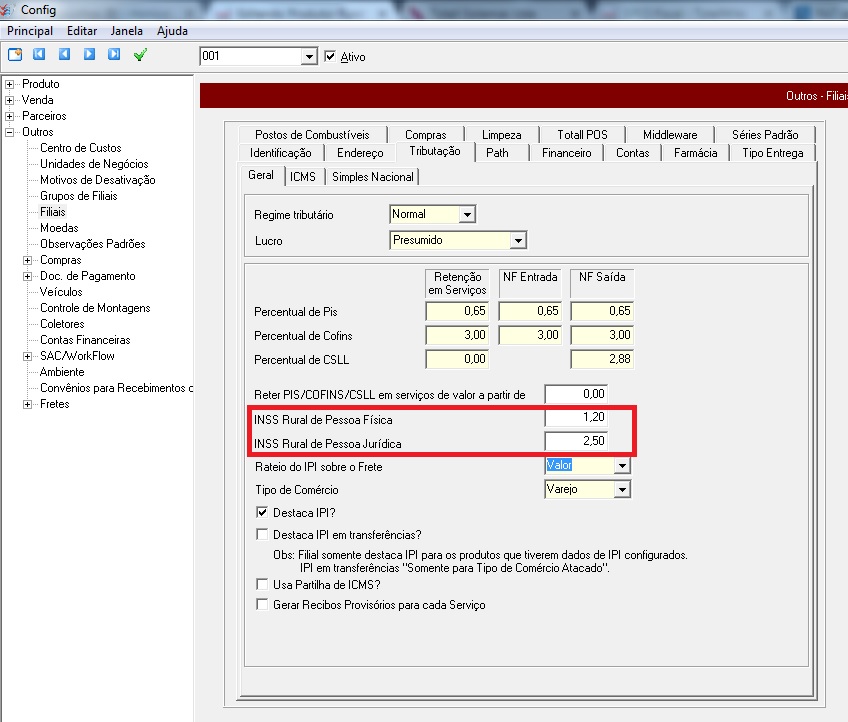The height and width of the screenshot is (722, 848).
Task: Enable Destaca IPI em transferências checkbox
Action: click(x=262, y=534)
